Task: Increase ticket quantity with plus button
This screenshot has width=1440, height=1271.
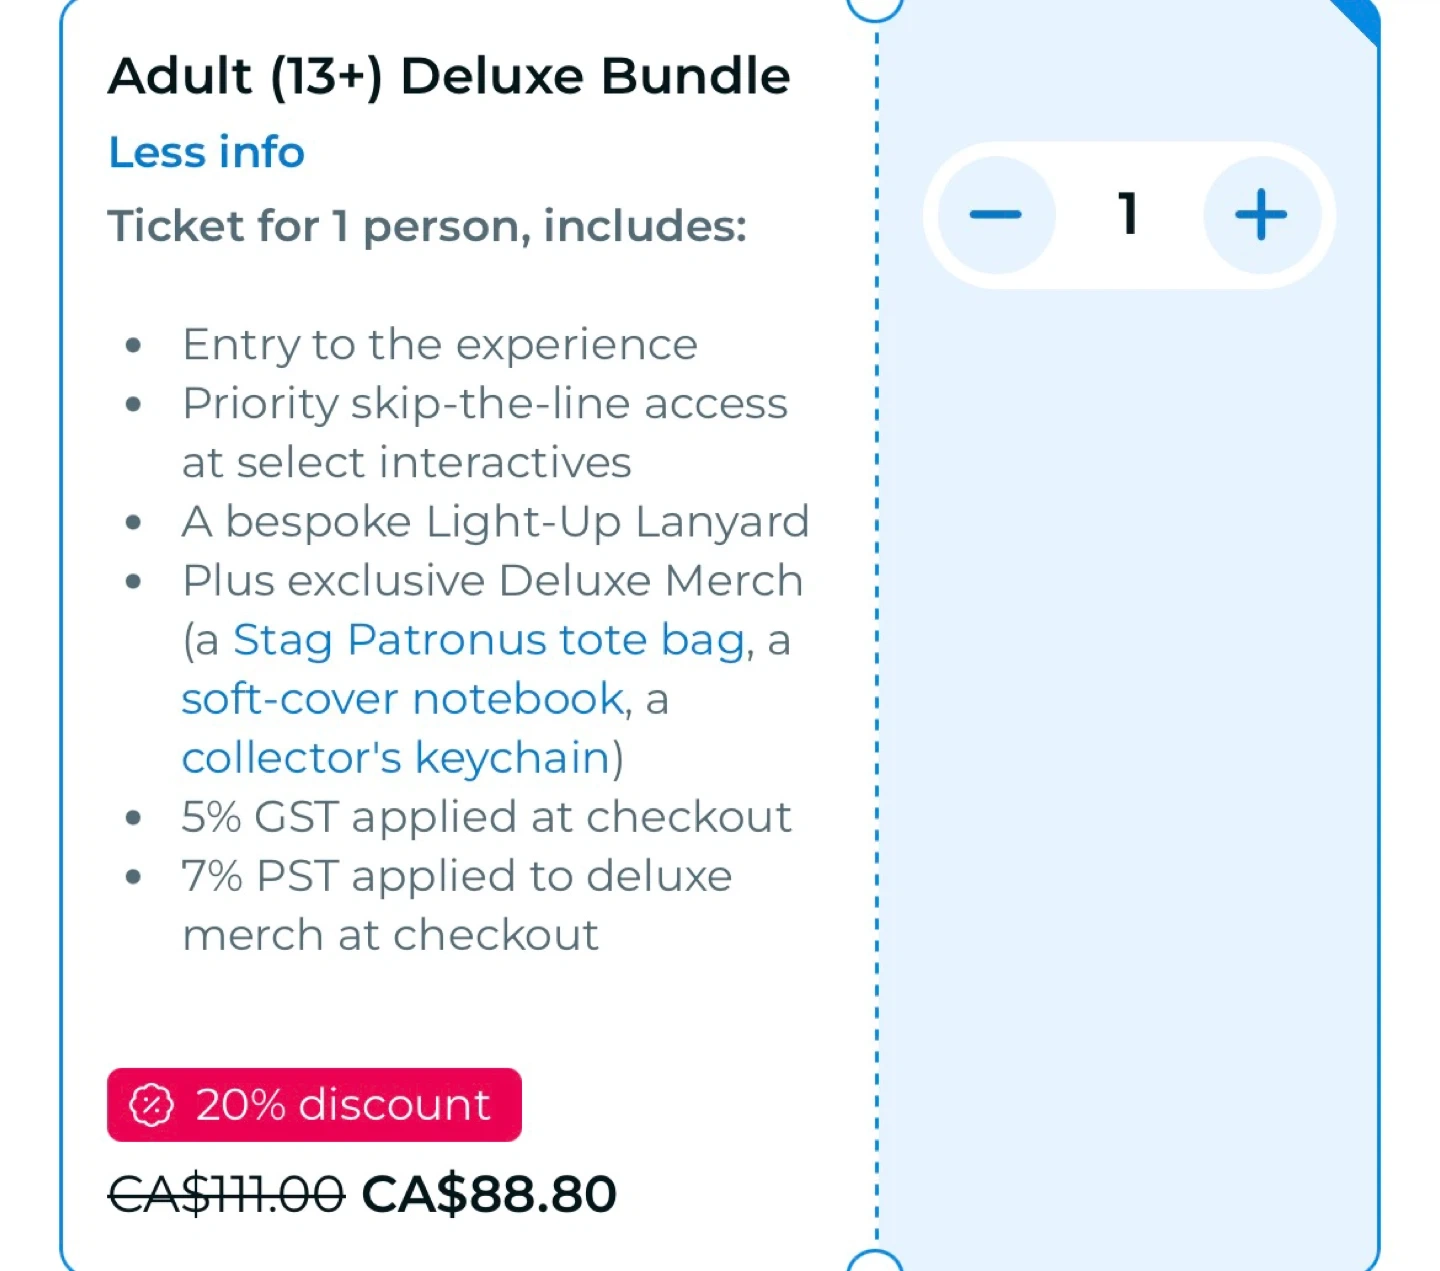Action: coord(1261,215)
